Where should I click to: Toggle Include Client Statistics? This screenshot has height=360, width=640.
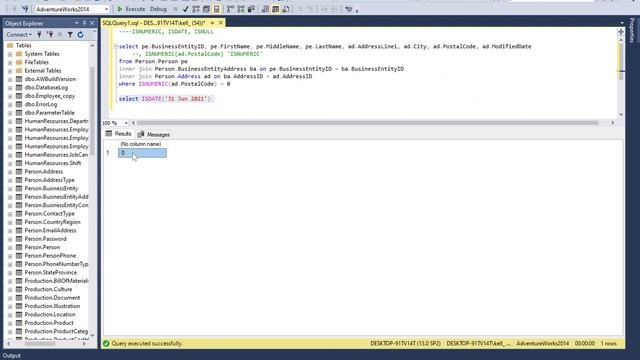[x=251, y=9]
